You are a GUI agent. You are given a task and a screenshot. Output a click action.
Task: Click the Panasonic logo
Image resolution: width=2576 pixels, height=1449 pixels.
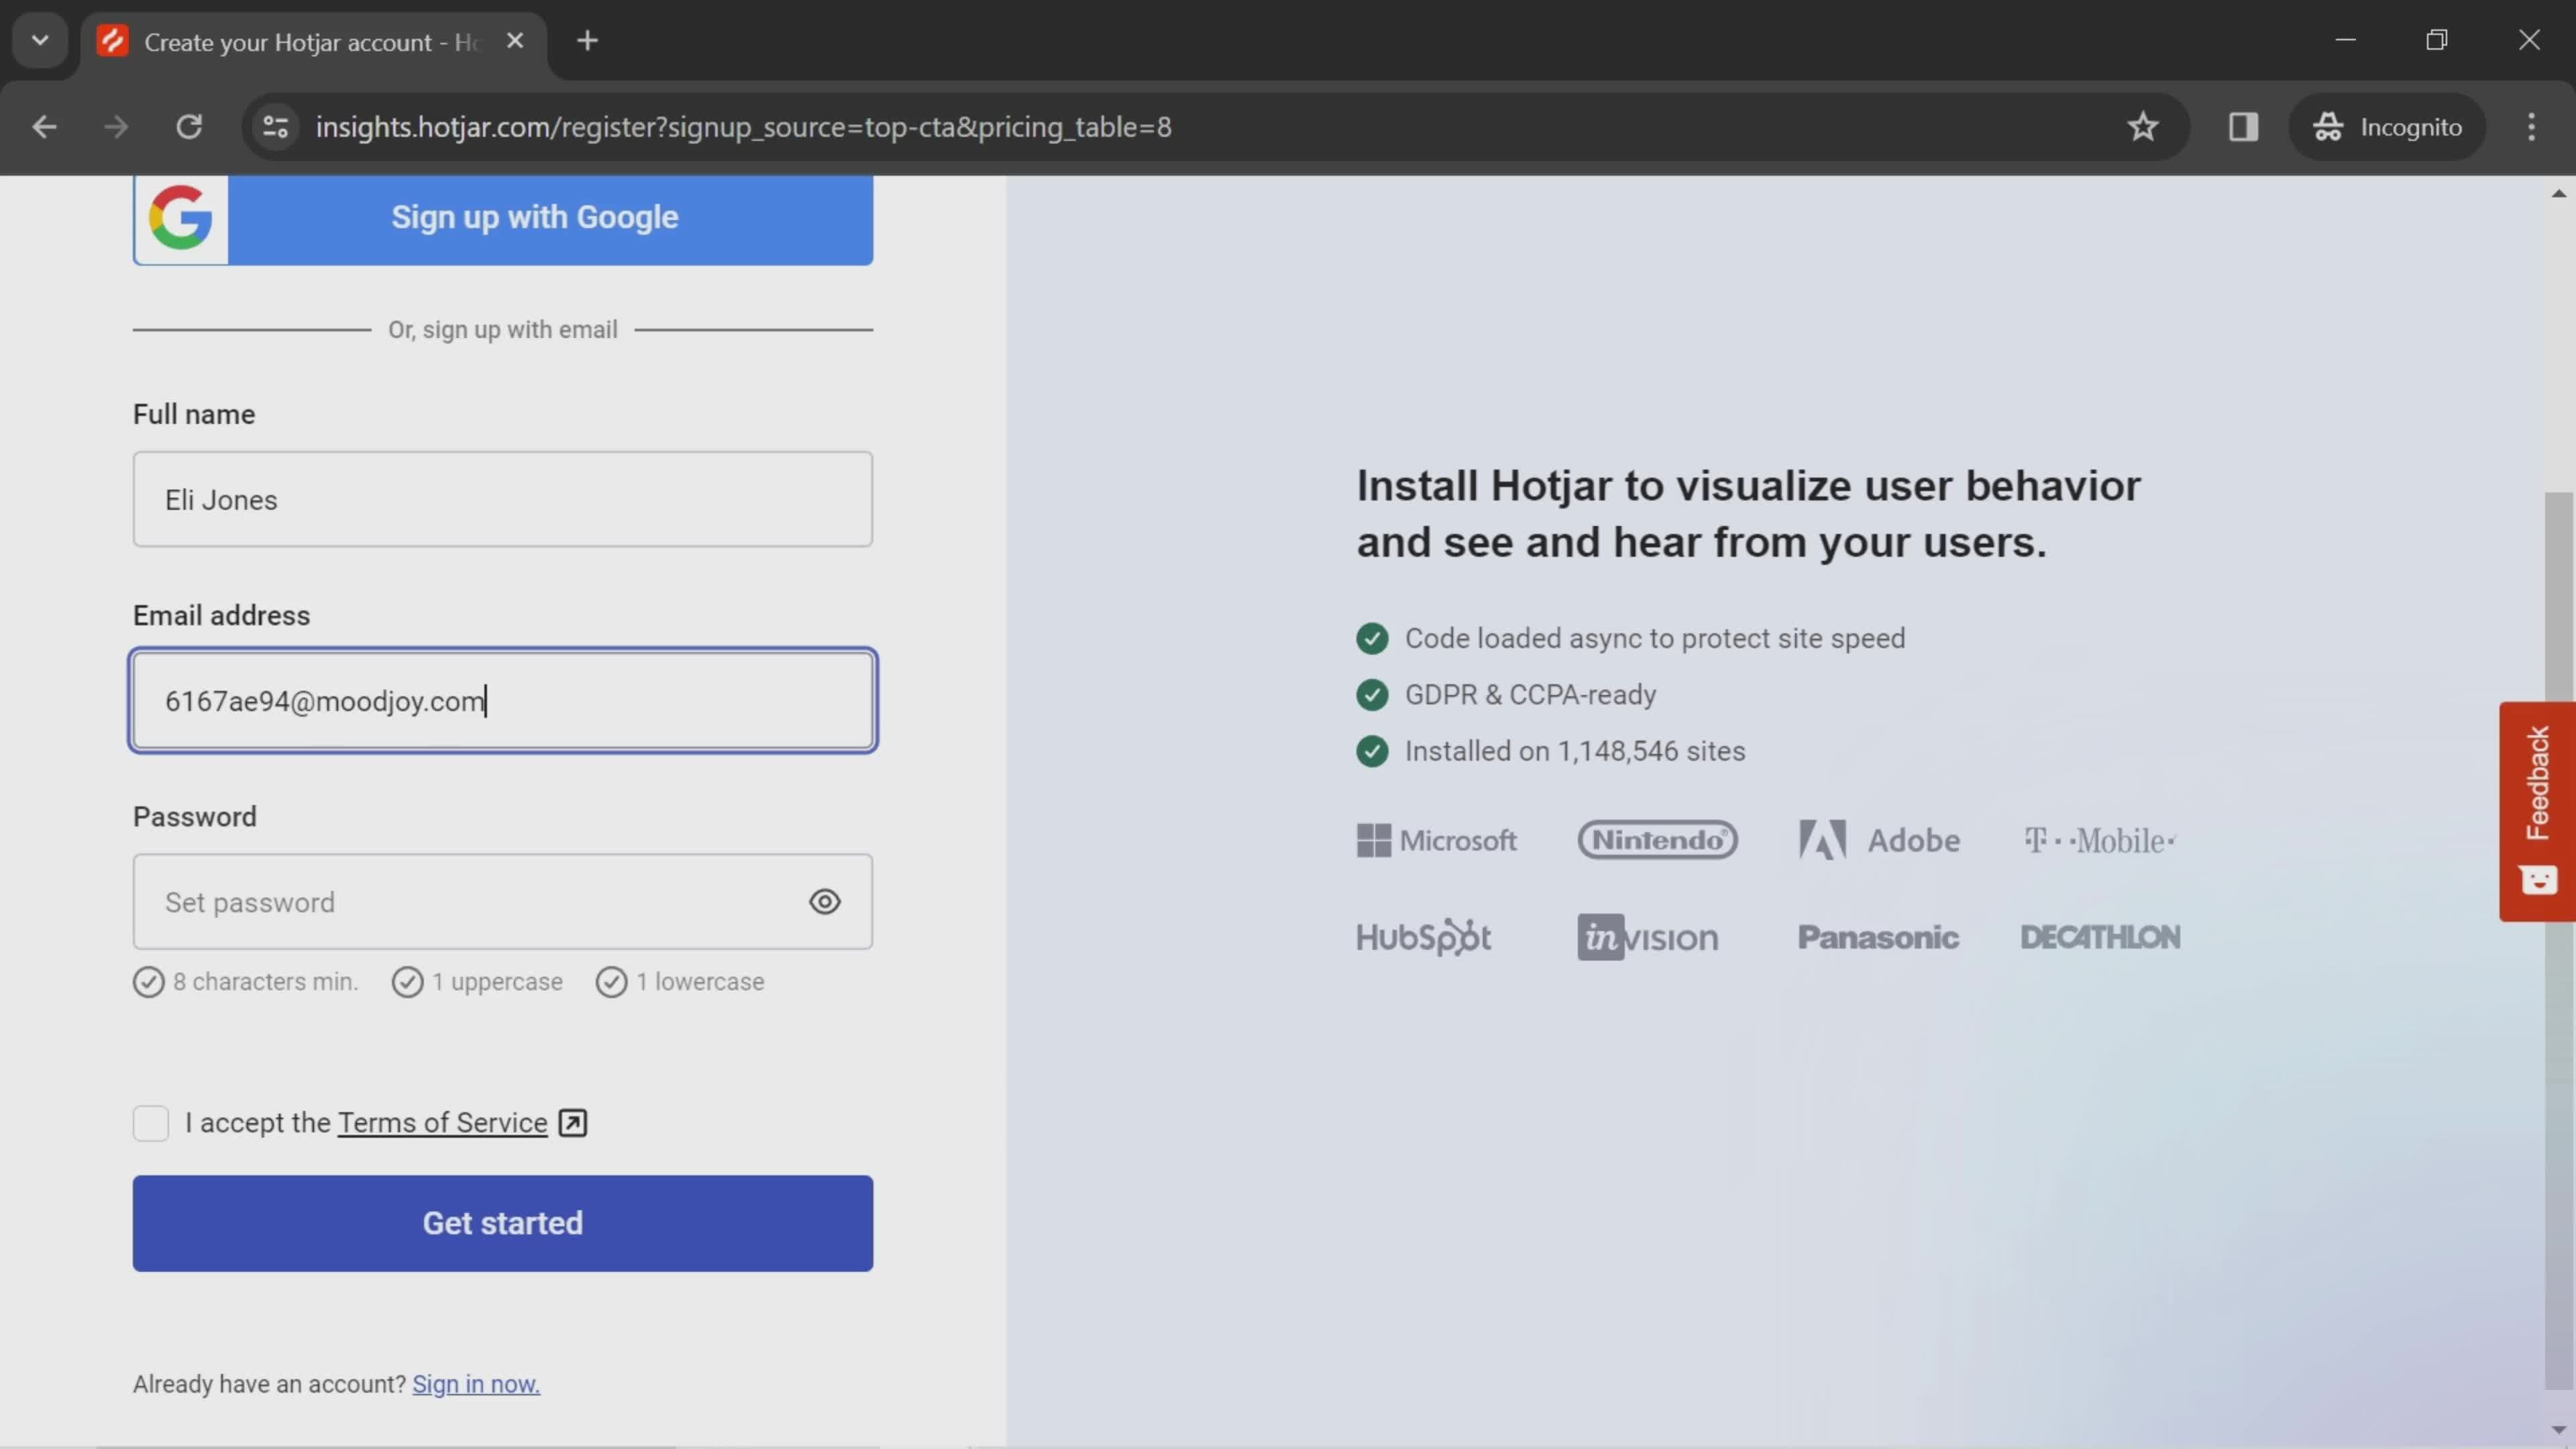[1878, 938]
